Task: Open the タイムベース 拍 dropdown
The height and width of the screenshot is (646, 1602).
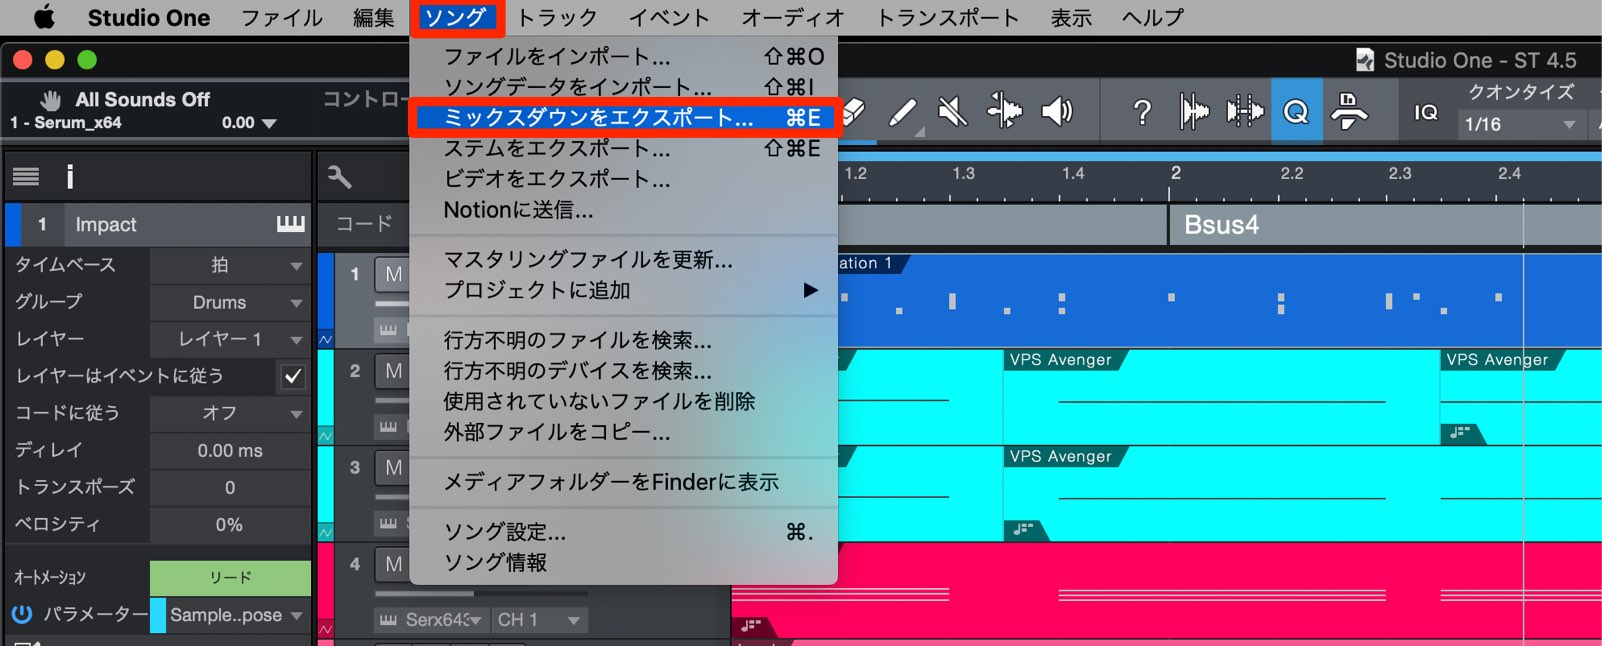Action: pyautogui.click(x=229, y=265)
